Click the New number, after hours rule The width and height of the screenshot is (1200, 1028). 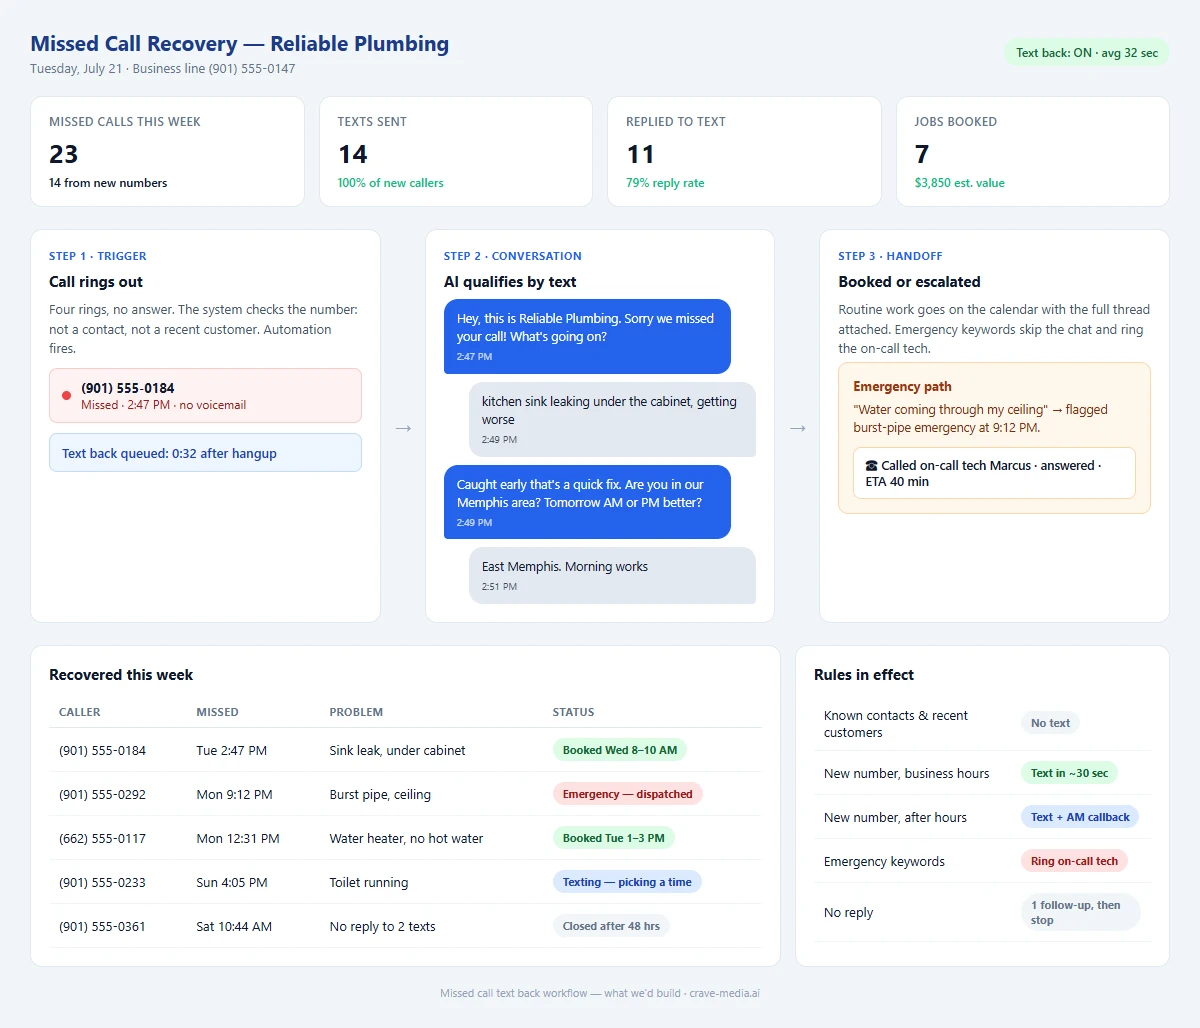[x=895, y=817]
